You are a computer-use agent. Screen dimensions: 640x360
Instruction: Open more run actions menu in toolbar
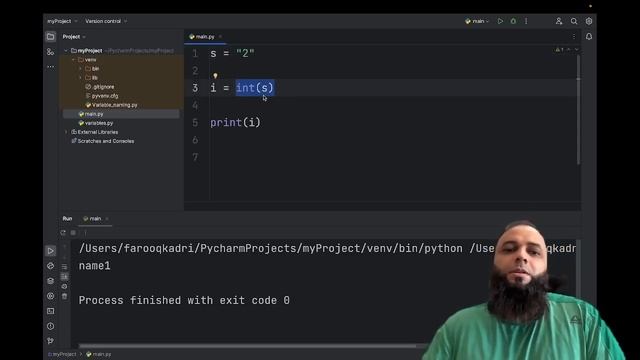(x=526, y=21)
